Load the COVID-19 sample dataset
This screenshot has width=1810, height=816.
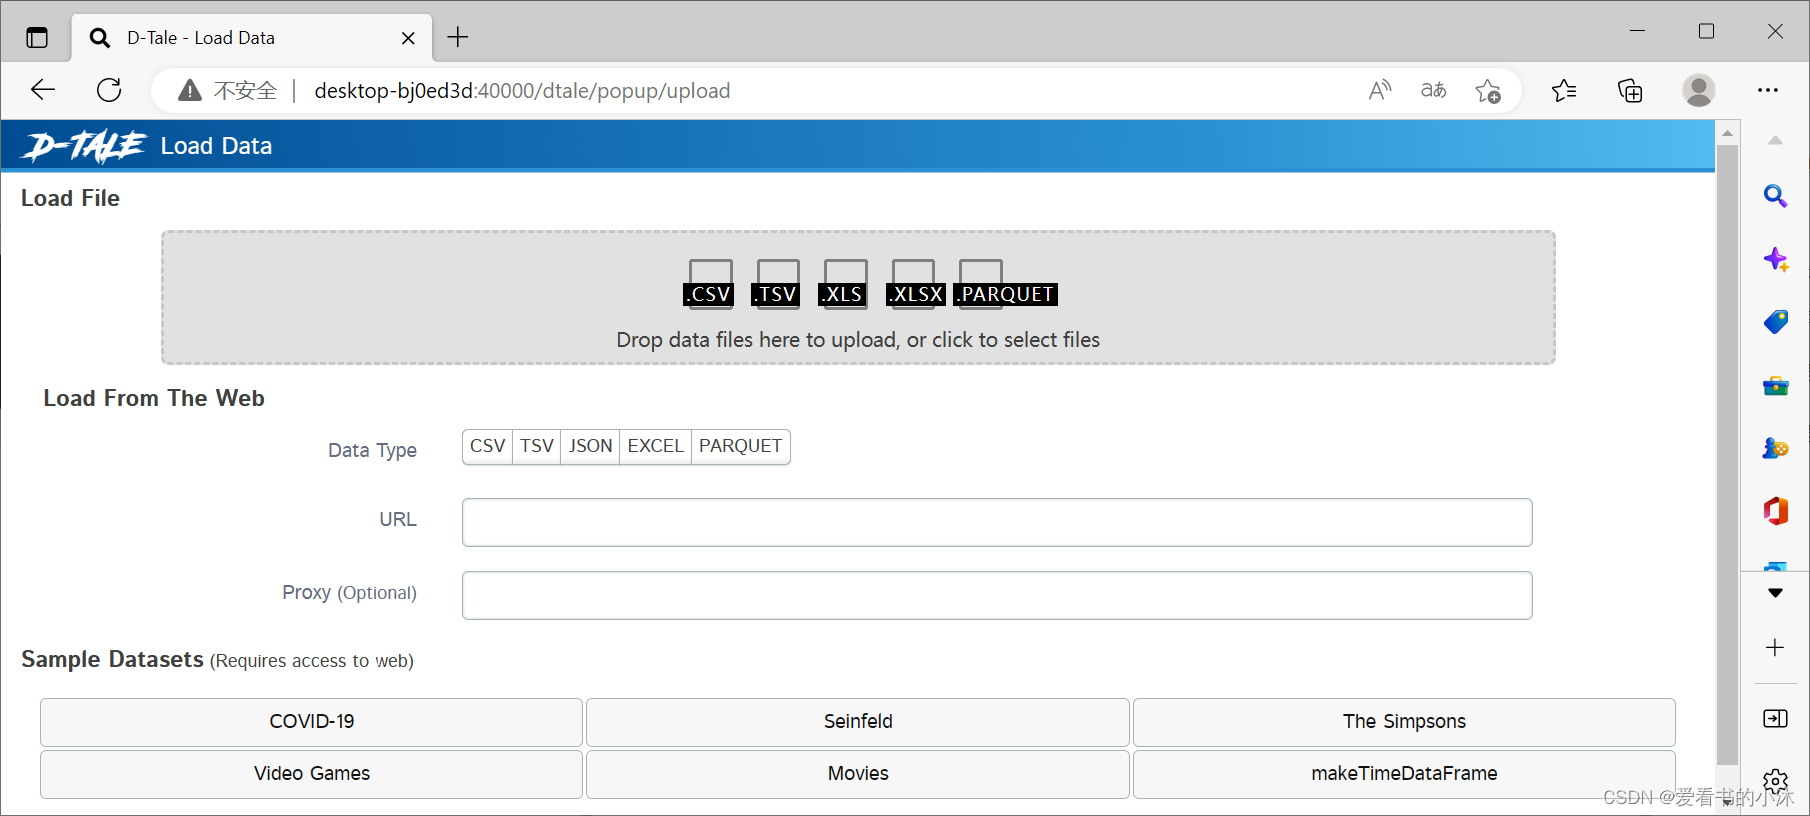[311, 722]
